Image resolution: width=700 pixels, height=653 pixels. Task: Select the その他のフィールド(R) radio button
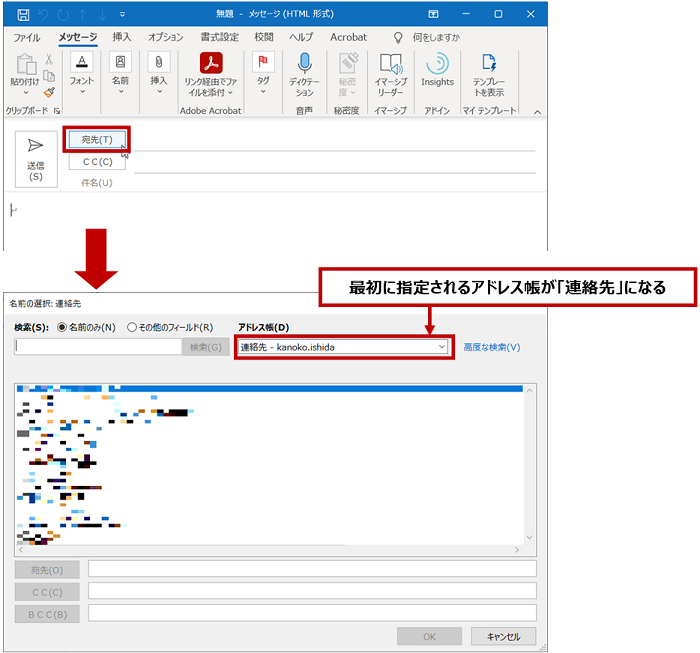point(132,327)
